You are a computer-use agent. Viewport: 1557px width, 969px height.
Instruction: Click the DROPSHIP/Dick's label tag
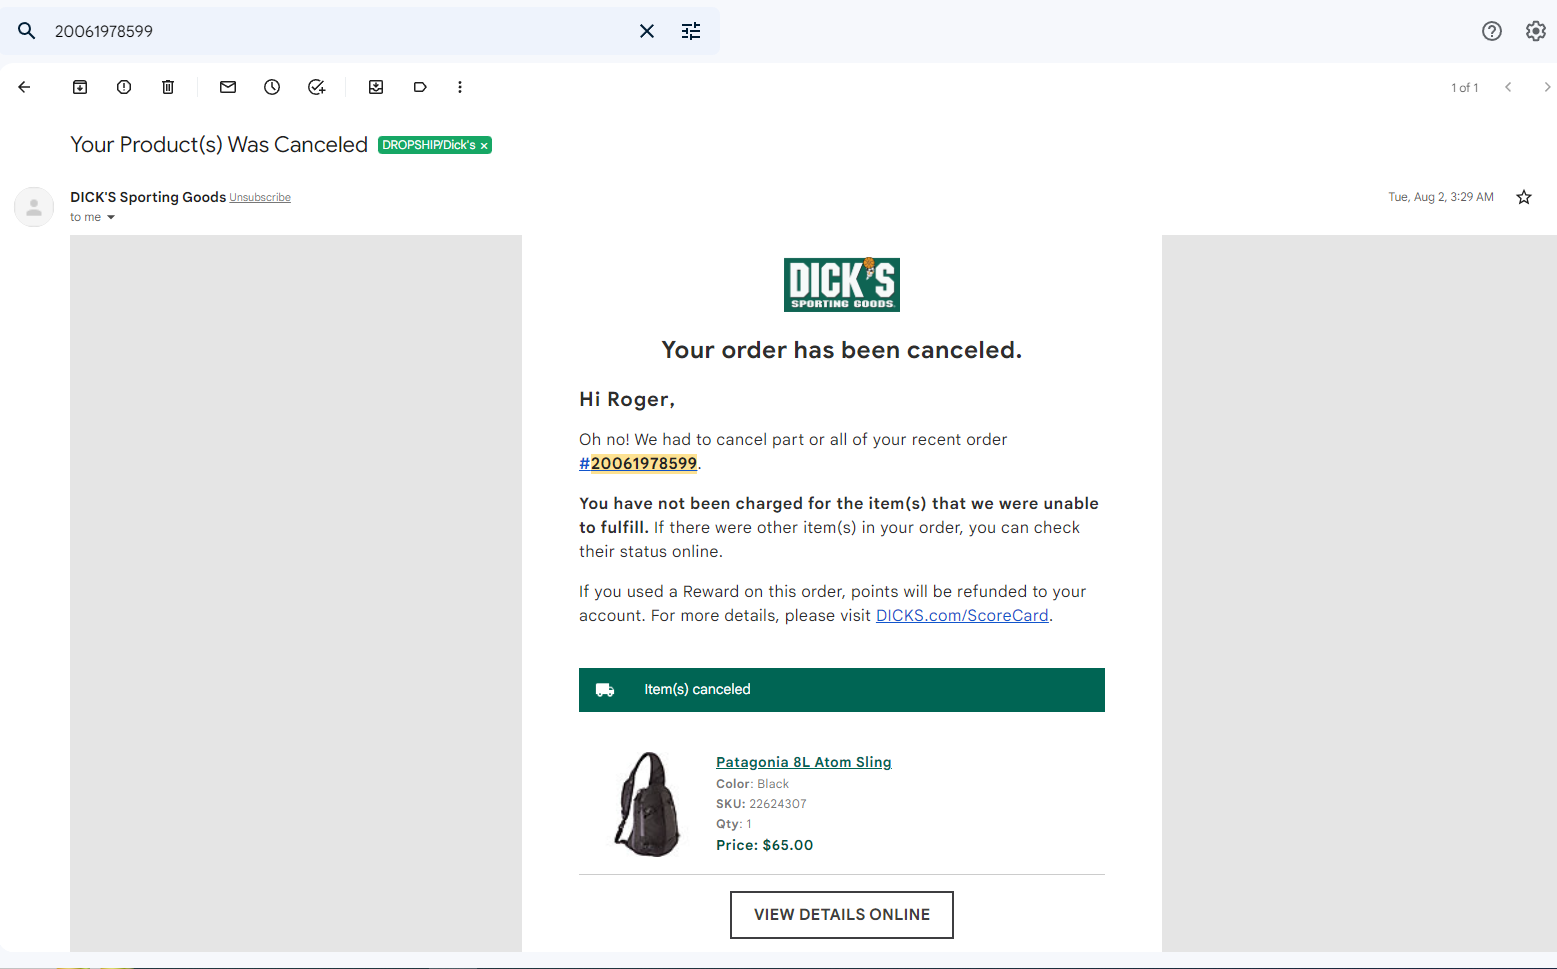point(429,145)
